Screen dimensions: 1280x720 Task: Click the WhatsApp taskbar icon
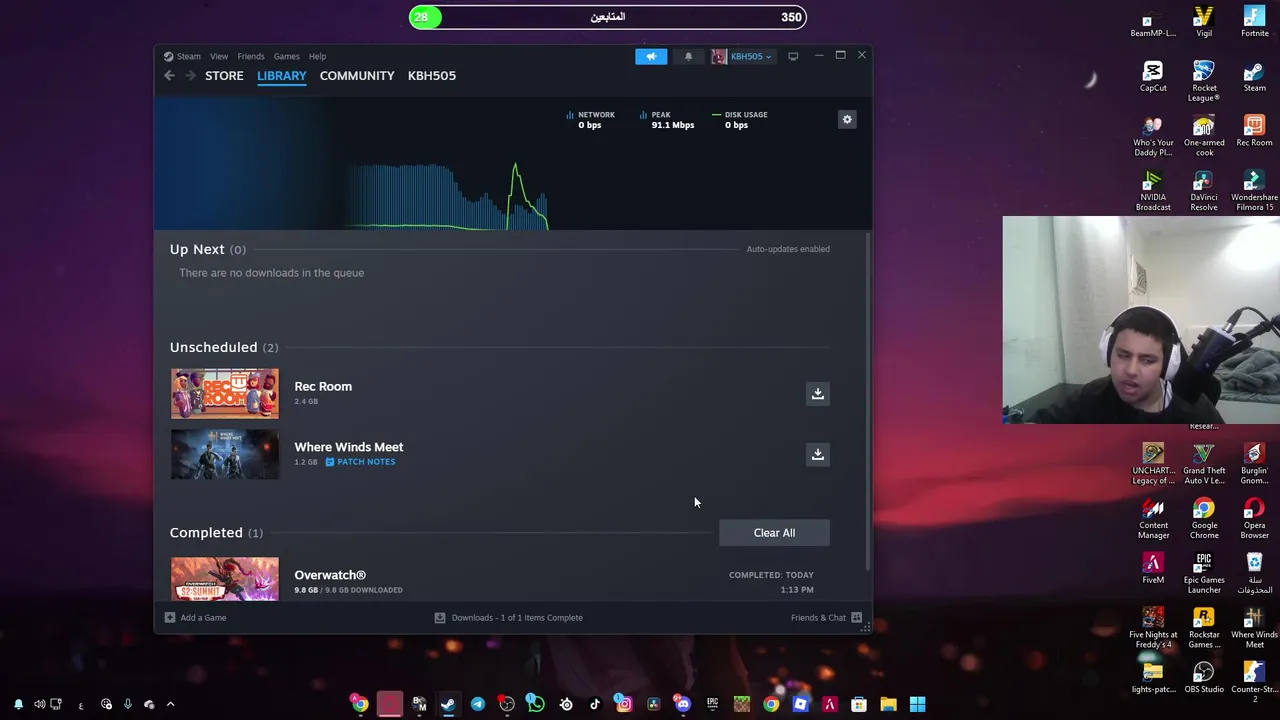pos(535,704)
